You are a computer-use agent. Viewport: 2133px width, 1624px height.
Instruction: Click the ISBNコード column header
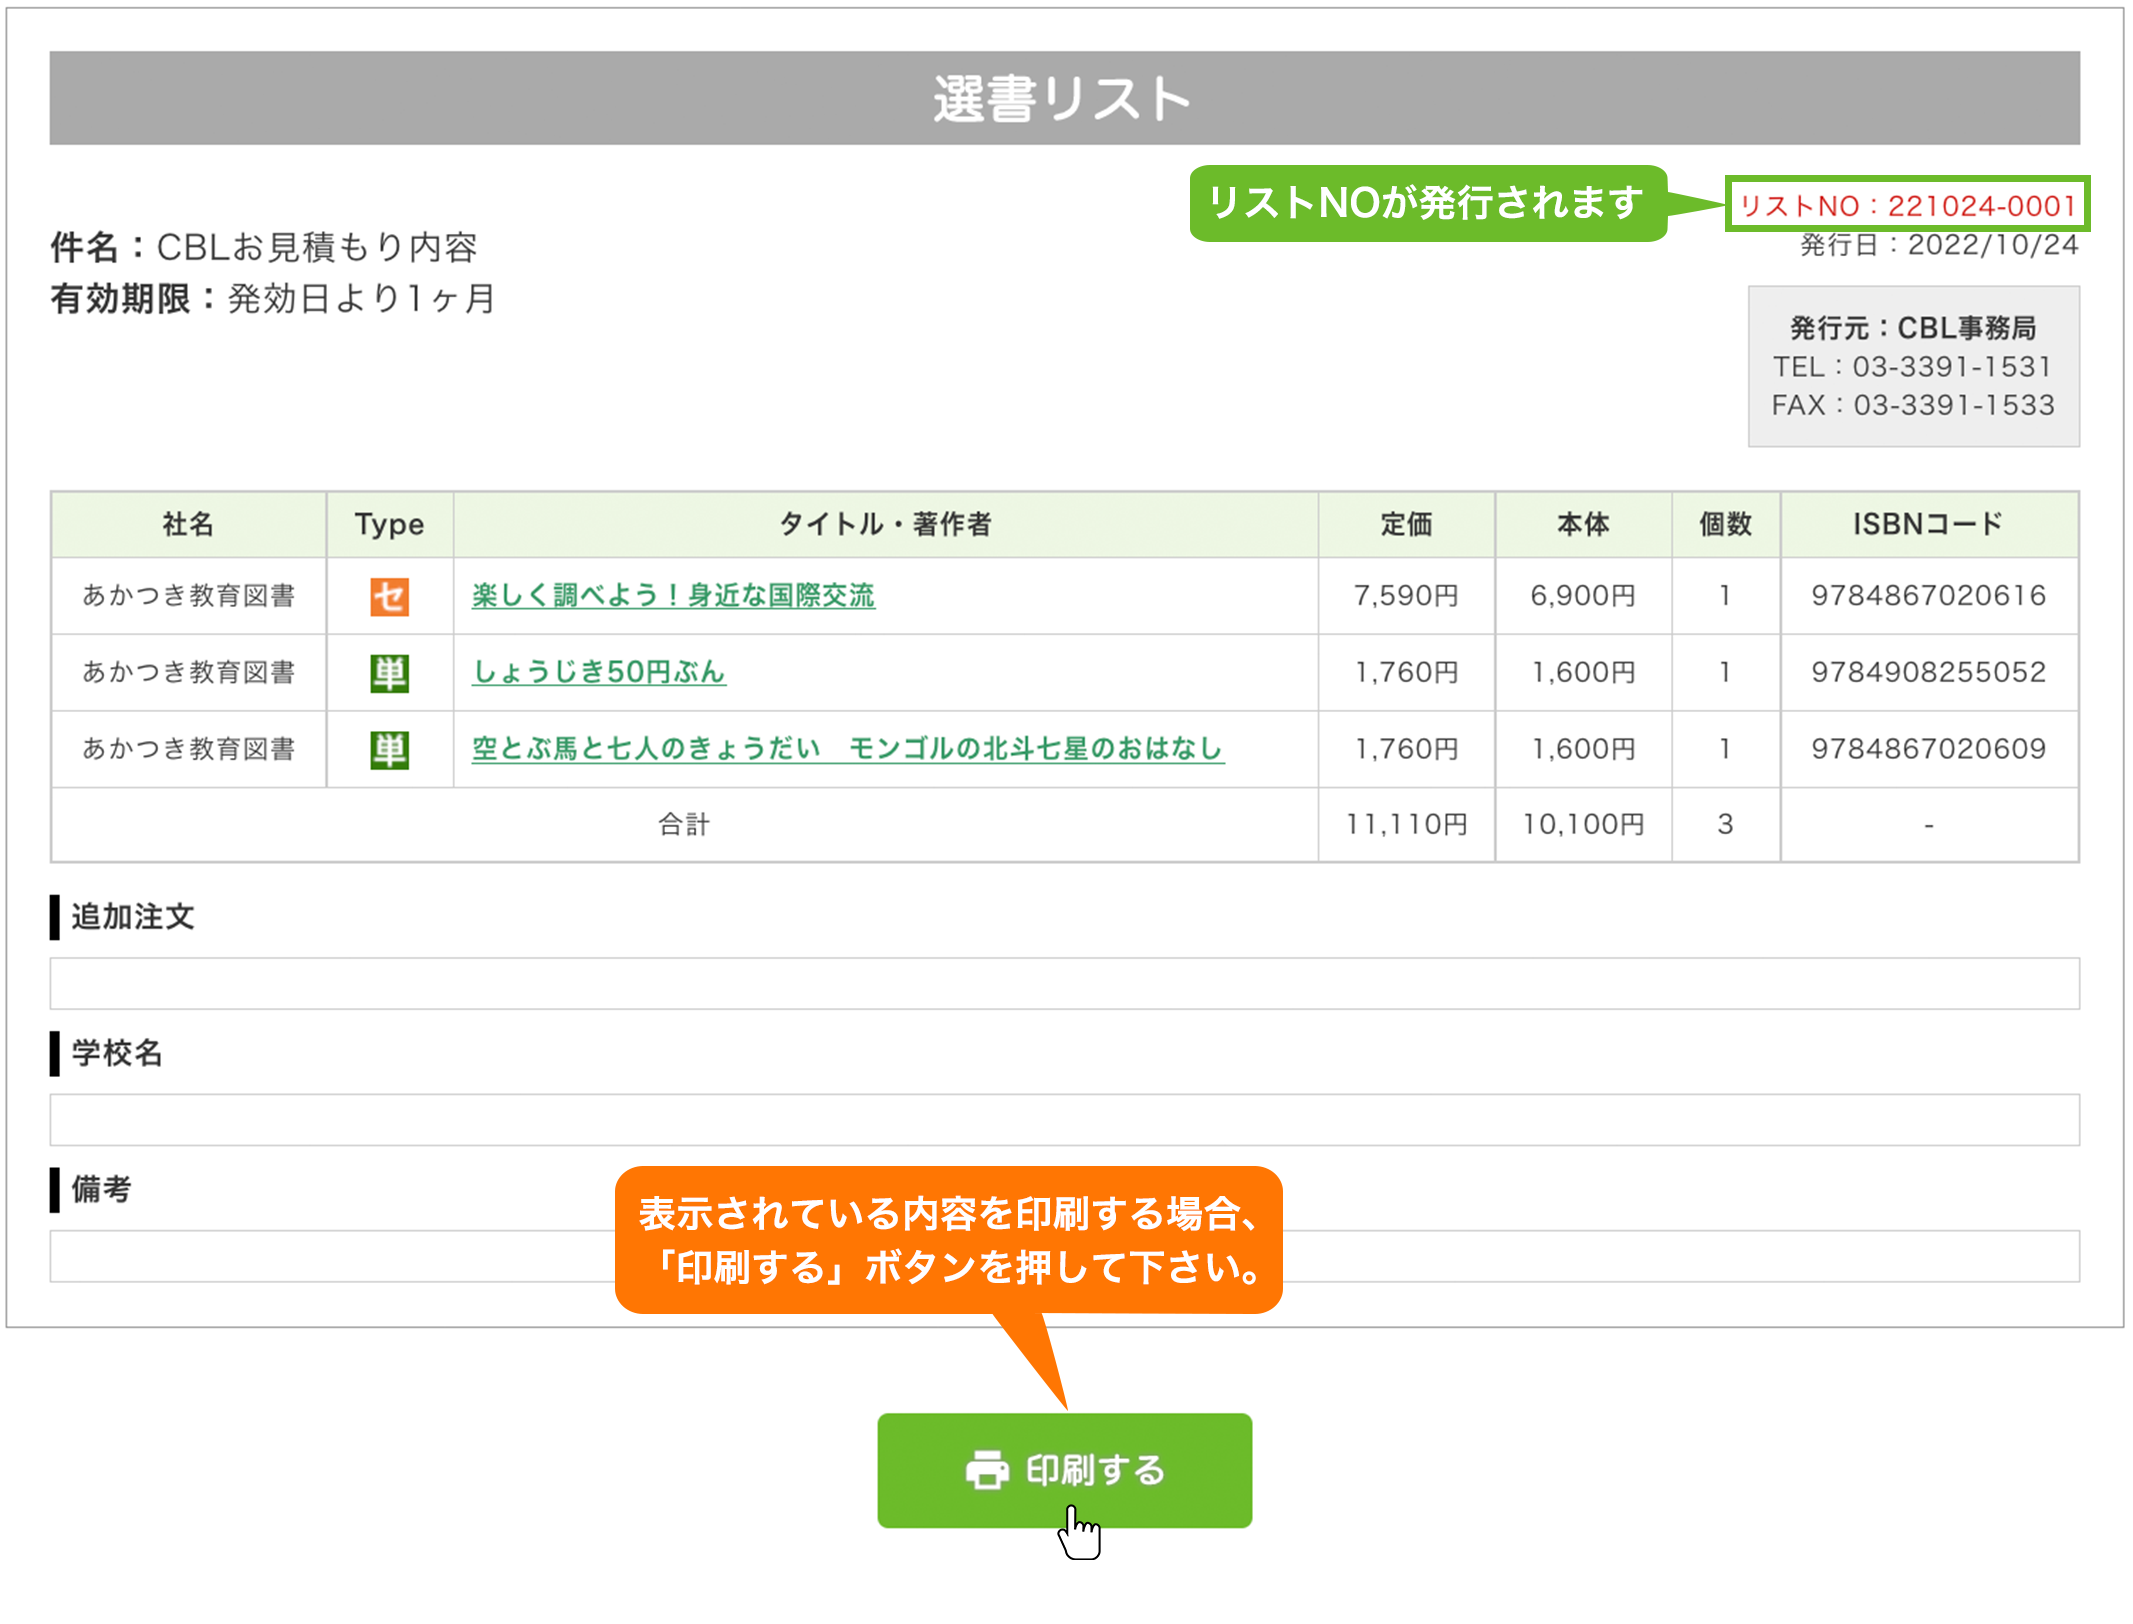1929,524
